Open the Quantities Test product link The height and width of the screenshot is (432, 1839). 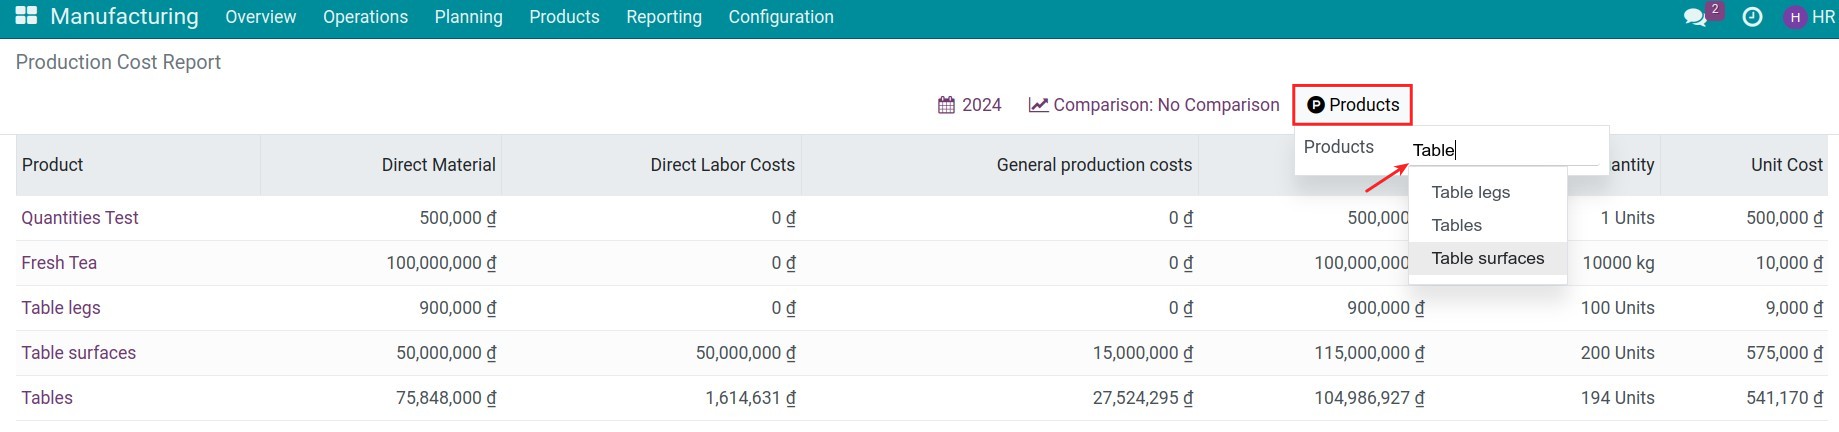click(80, 218)
